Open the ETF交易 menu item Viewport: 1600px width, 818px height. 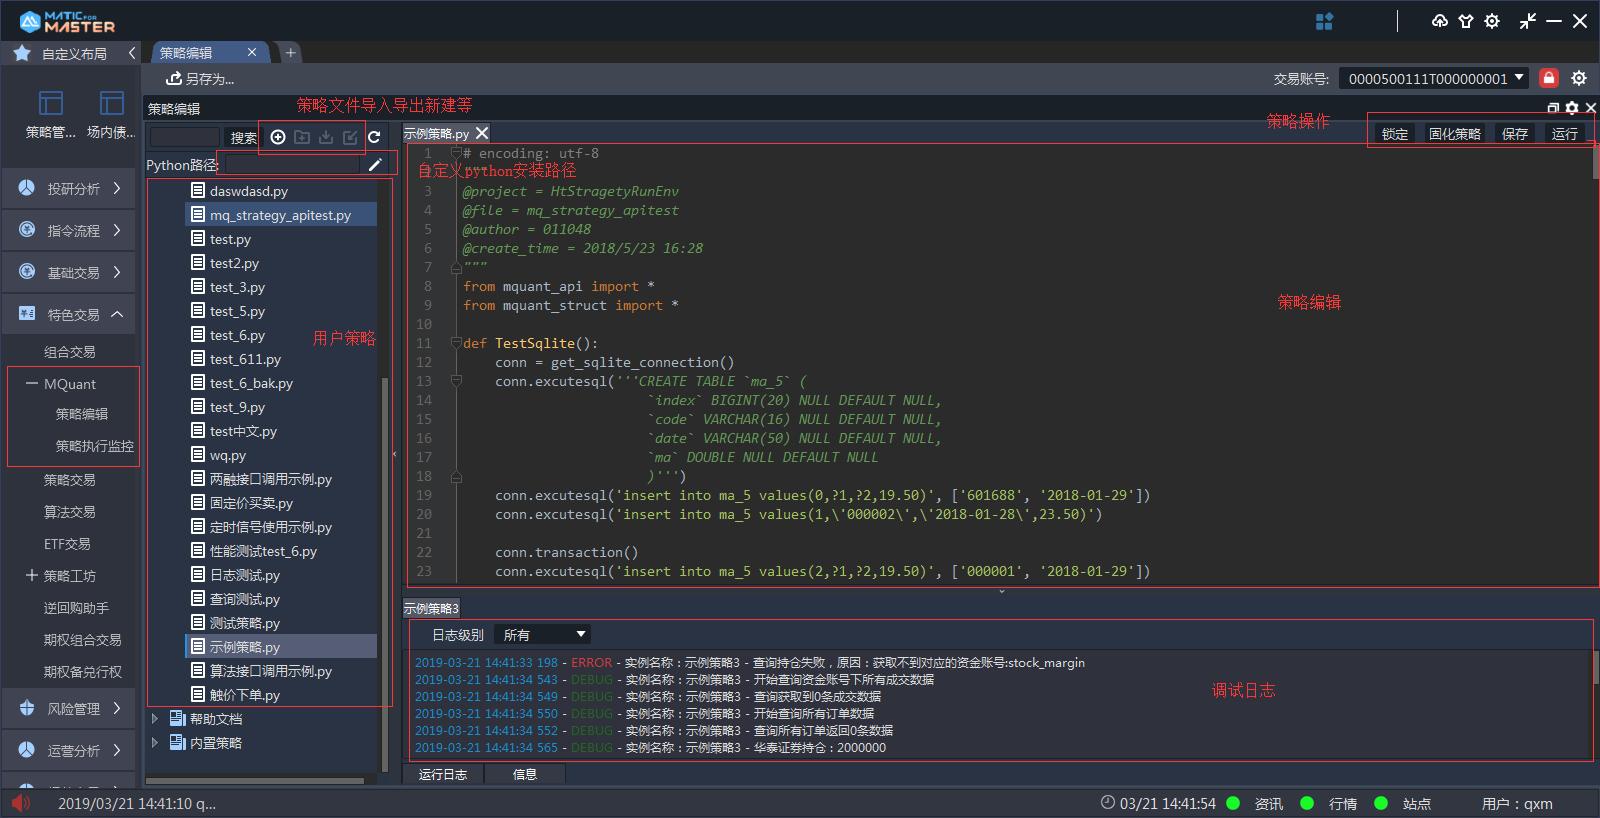[x=67, y=544]
